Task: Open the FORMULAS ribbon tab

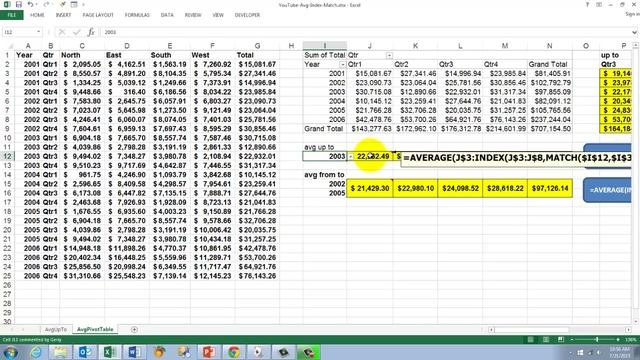Action: pos(137,15)
